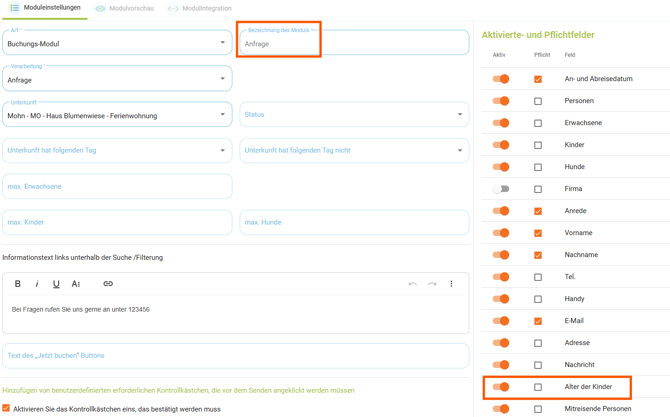The width and height of the screenshot is (670, 417).
Task: Click the Bezeichnung des Moduls field
Action: pos(354,44)
